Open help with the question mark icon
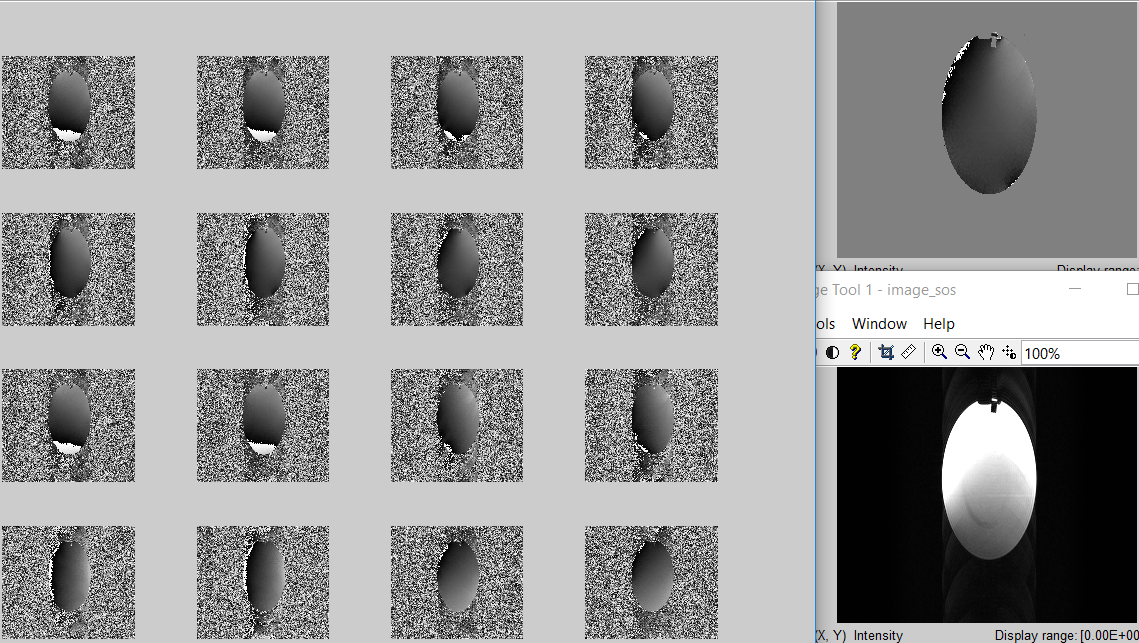1139x643 pixels. pos(855,352)
